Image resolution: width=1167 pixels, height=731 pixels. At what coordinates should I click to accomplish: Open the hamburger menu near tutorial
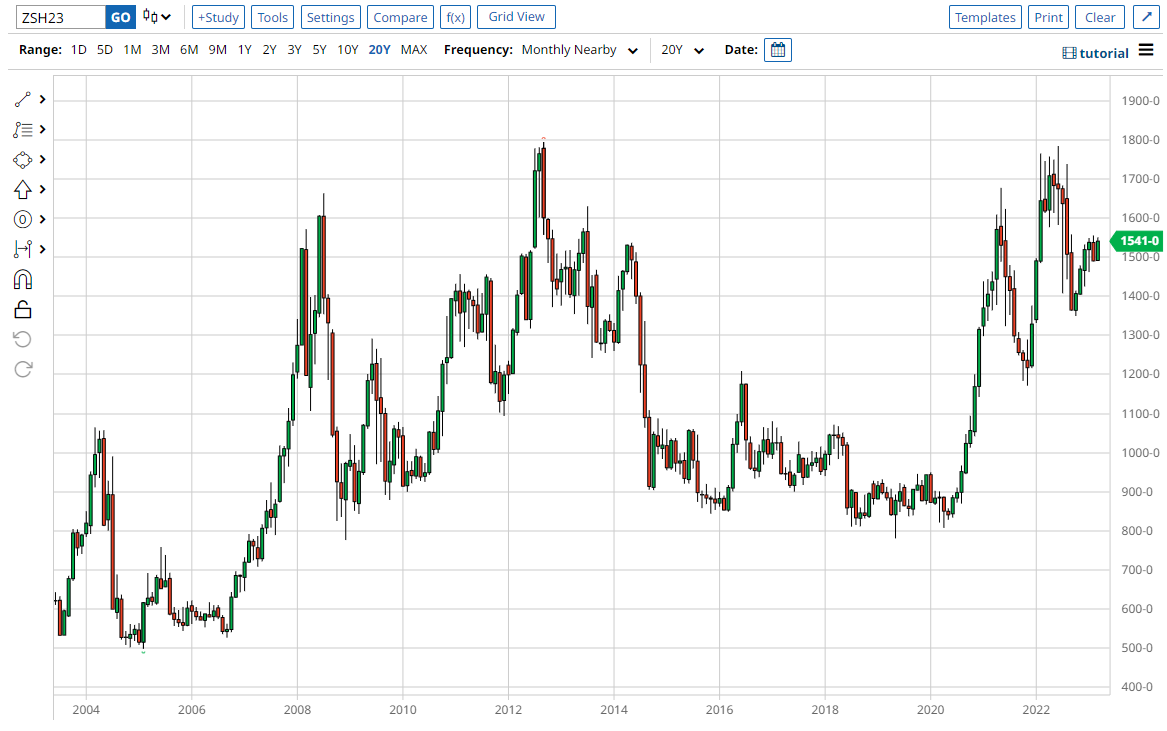tap(1146, 51)
